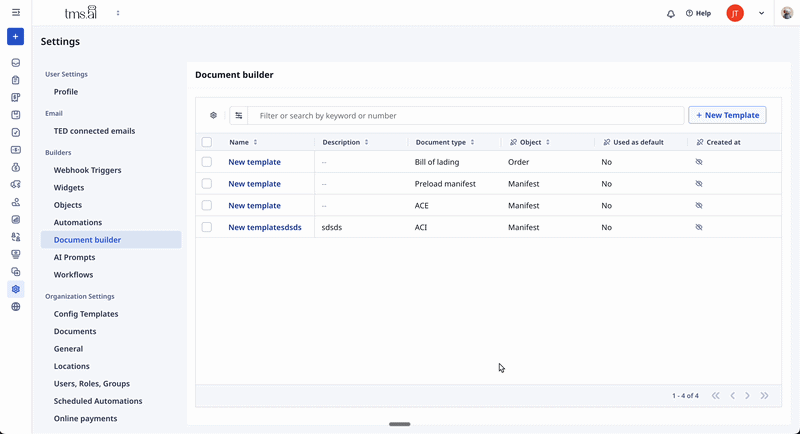Click the profile photo at top right
Image resolution: width=800 pixels, height=434 pixels.
click(788, 13)
